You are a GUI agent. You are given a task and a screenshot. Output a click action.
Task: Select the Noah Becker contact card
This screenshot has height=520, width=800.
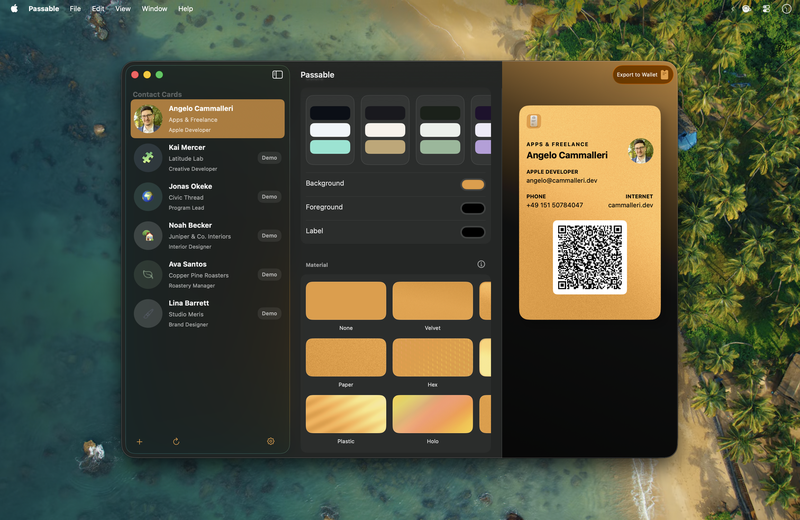click(x=208, y=235)
